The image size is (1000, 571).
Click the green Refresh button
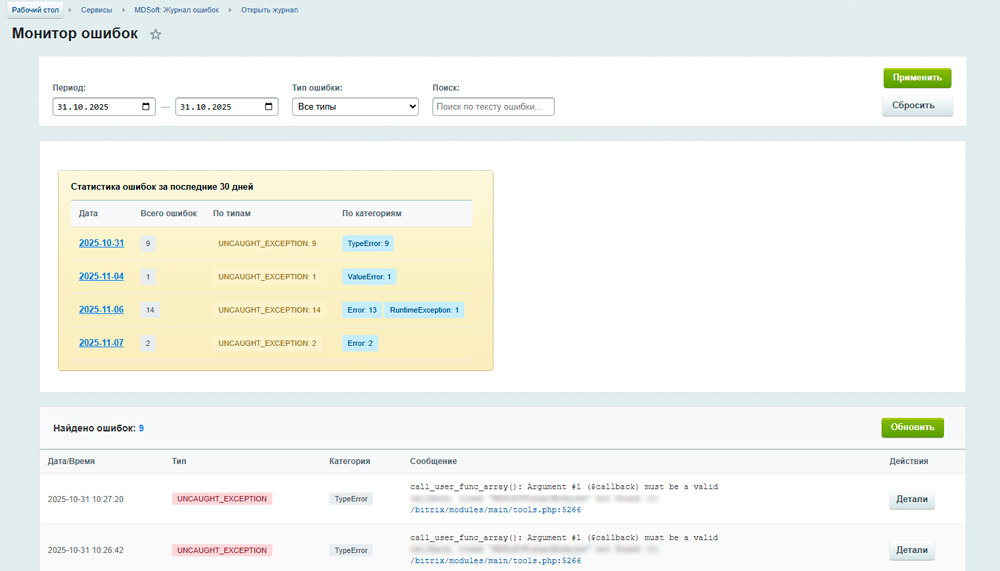911,428
